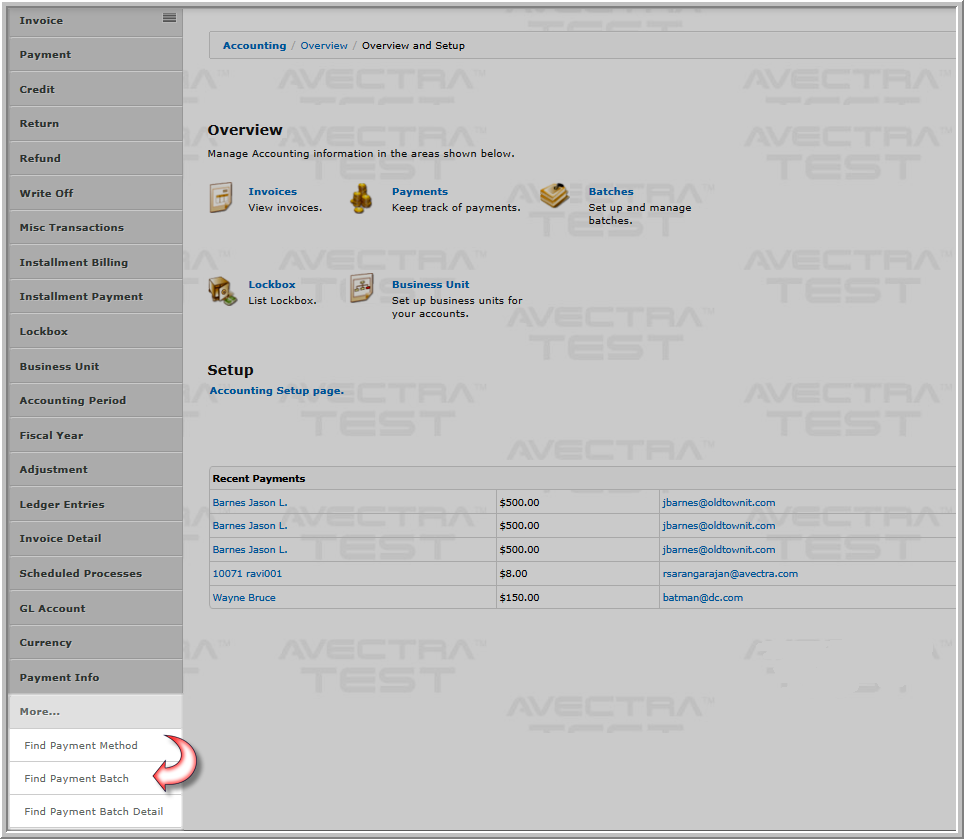Click the gold coins Payments icon
The width and height of the screenshot is (964, 839).
[361, 199]
